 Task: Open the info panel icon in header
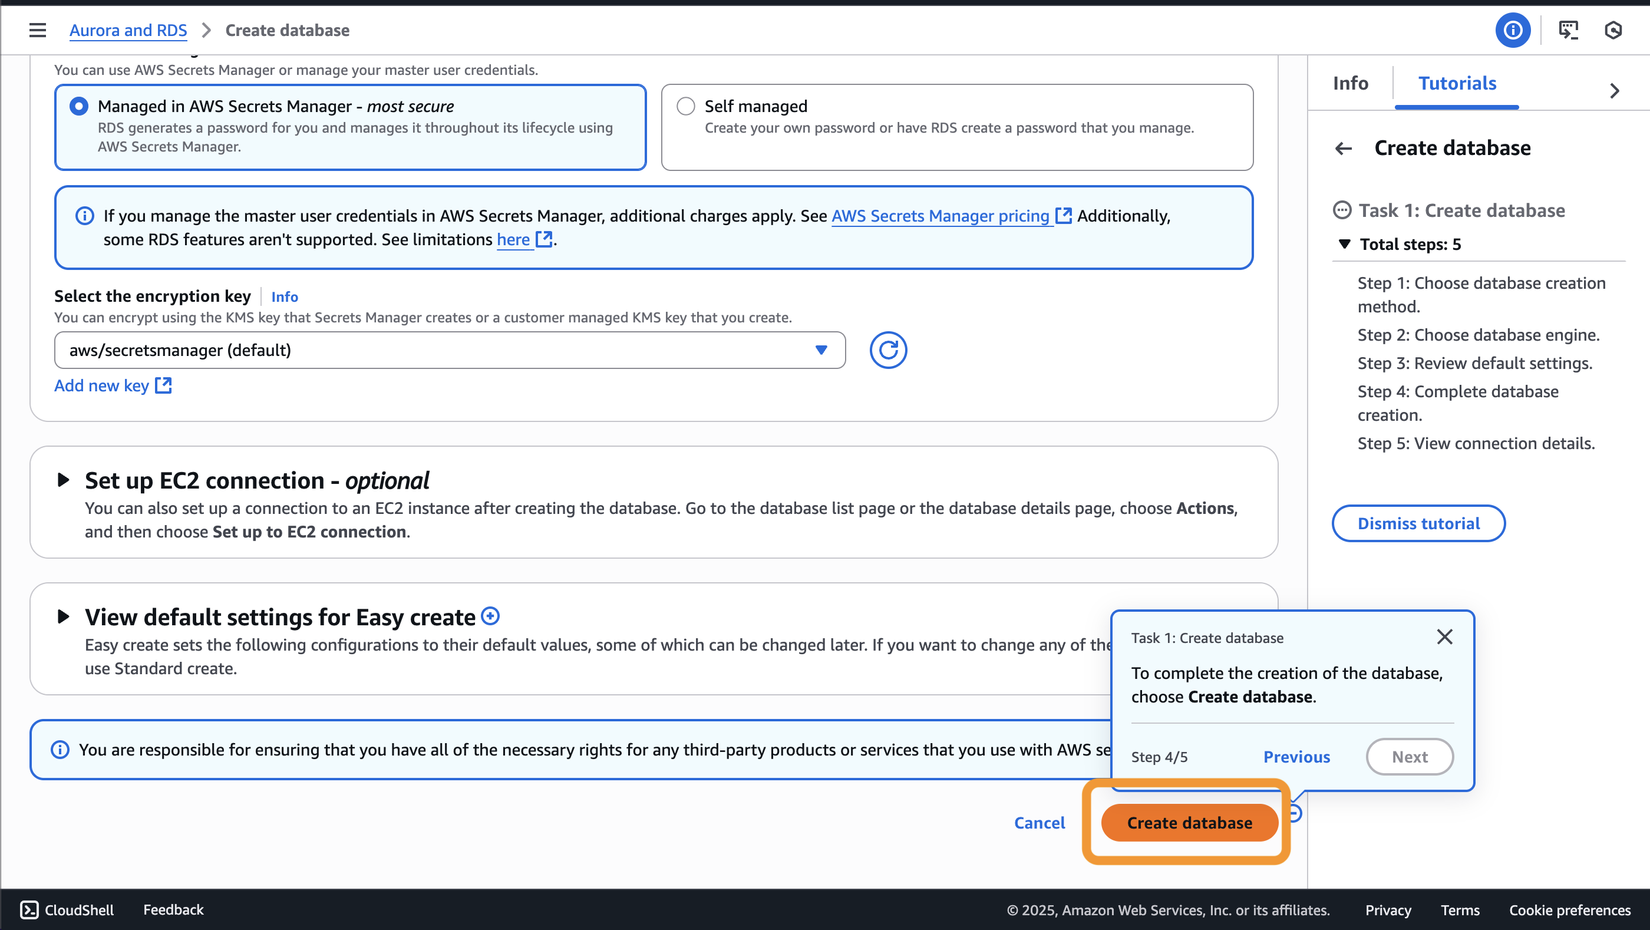point(1512,30)
